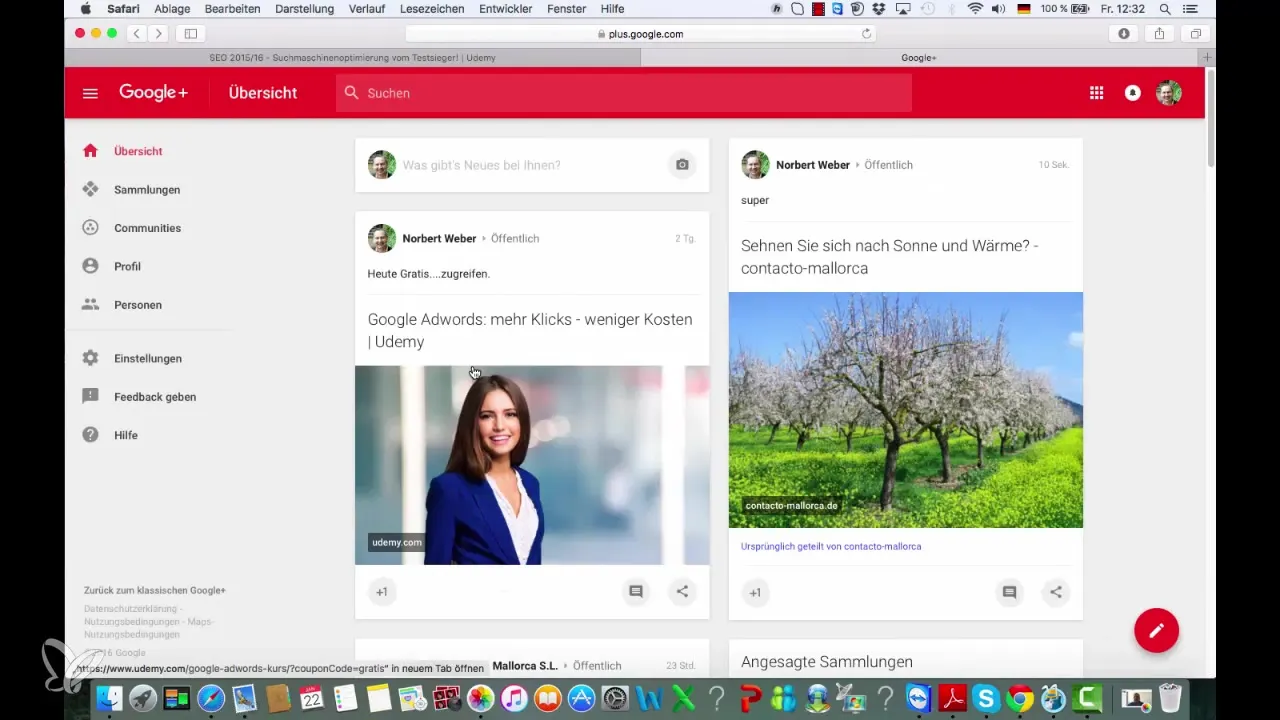Open 'Google Adwords: mehr Klicks' post title
This screenshot has width=1280, height=720.
point(530,330)
